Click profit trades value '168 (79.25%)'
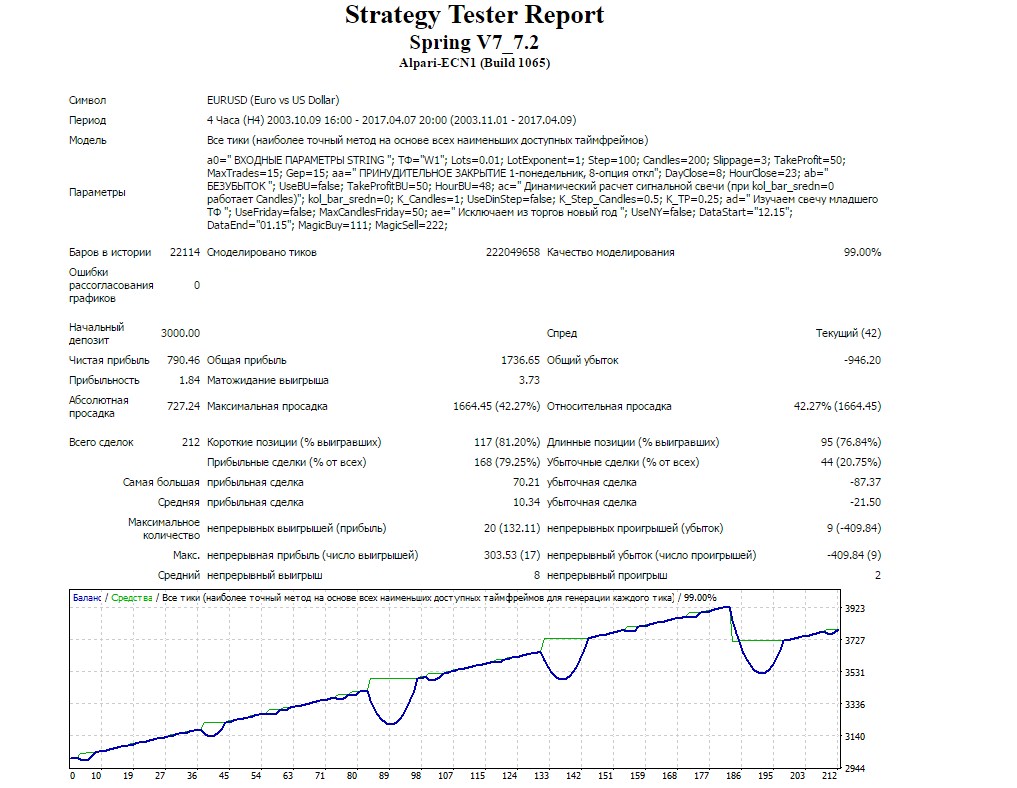1017x788 pixels. point(507,462)
